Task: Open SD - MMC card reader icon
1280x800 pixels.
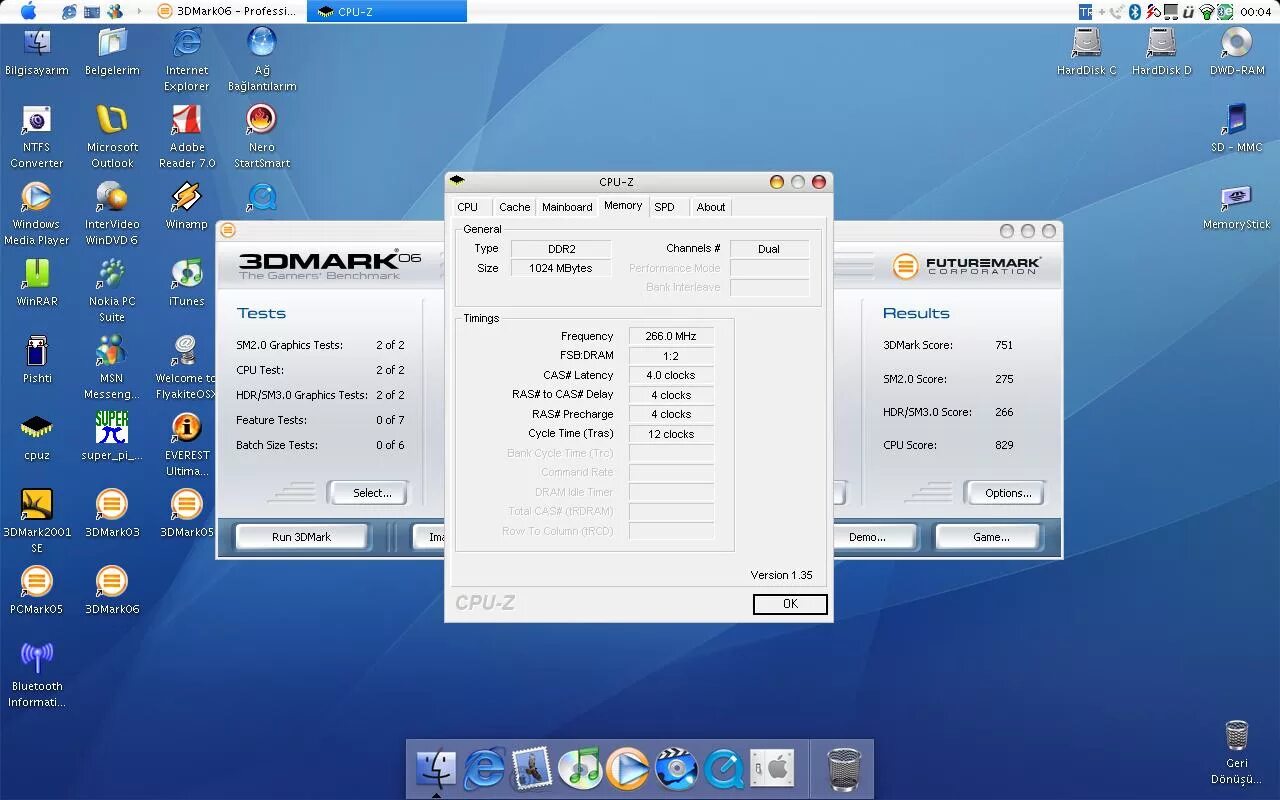Action: (1237, 120)
